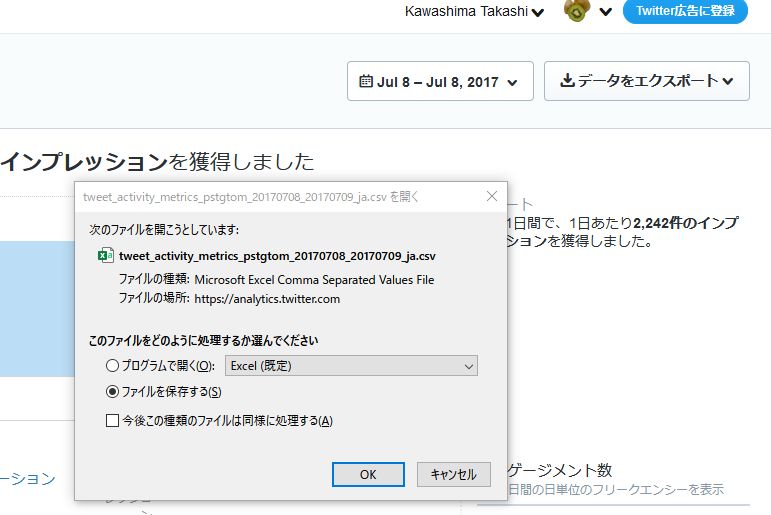The image size is (771, 515).
Task: Open データをエクスポート export menu
Action: pyautogui.click(x=647, y=81)
